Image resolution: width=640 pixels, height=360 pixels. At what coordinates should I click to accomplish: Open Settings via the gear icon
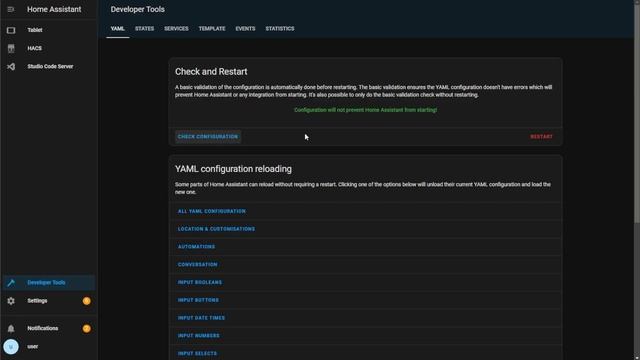pyautogui.click(x=11, y=301)
